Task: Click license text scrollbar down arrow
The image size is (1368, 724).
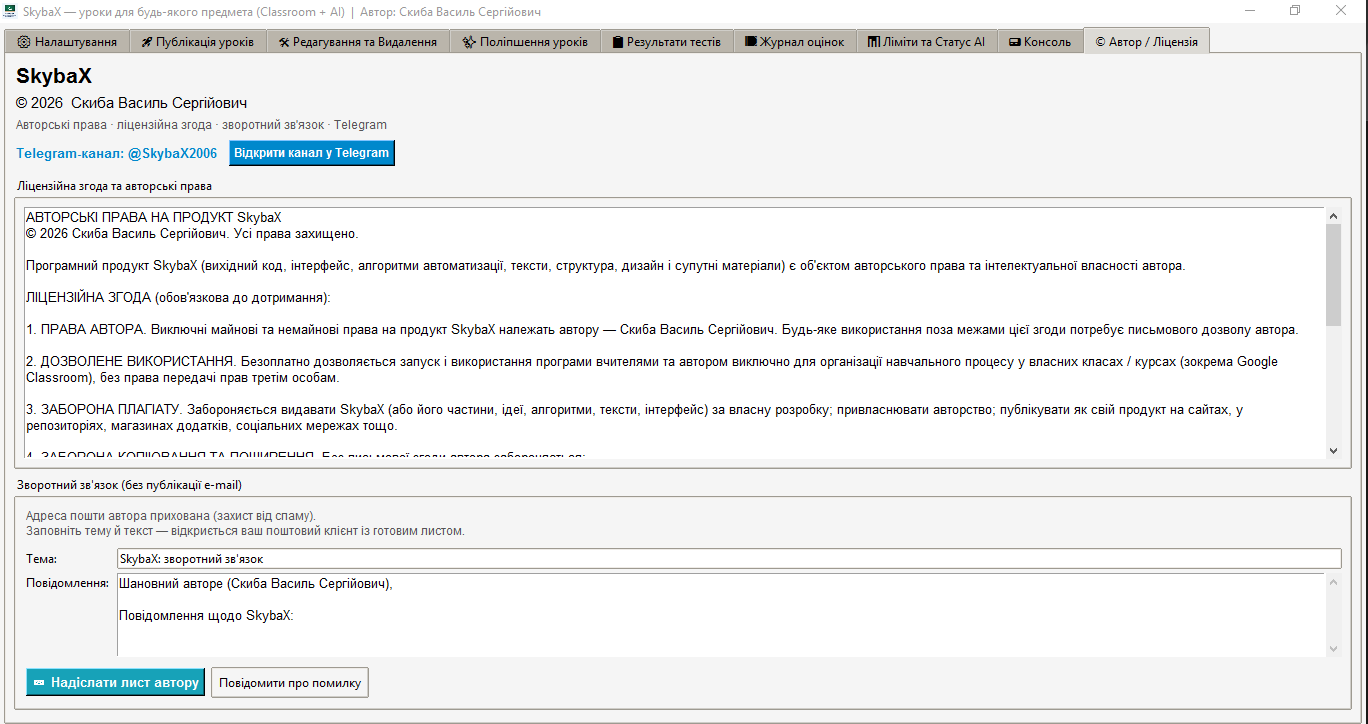Action: click(x=1333, y=451)
